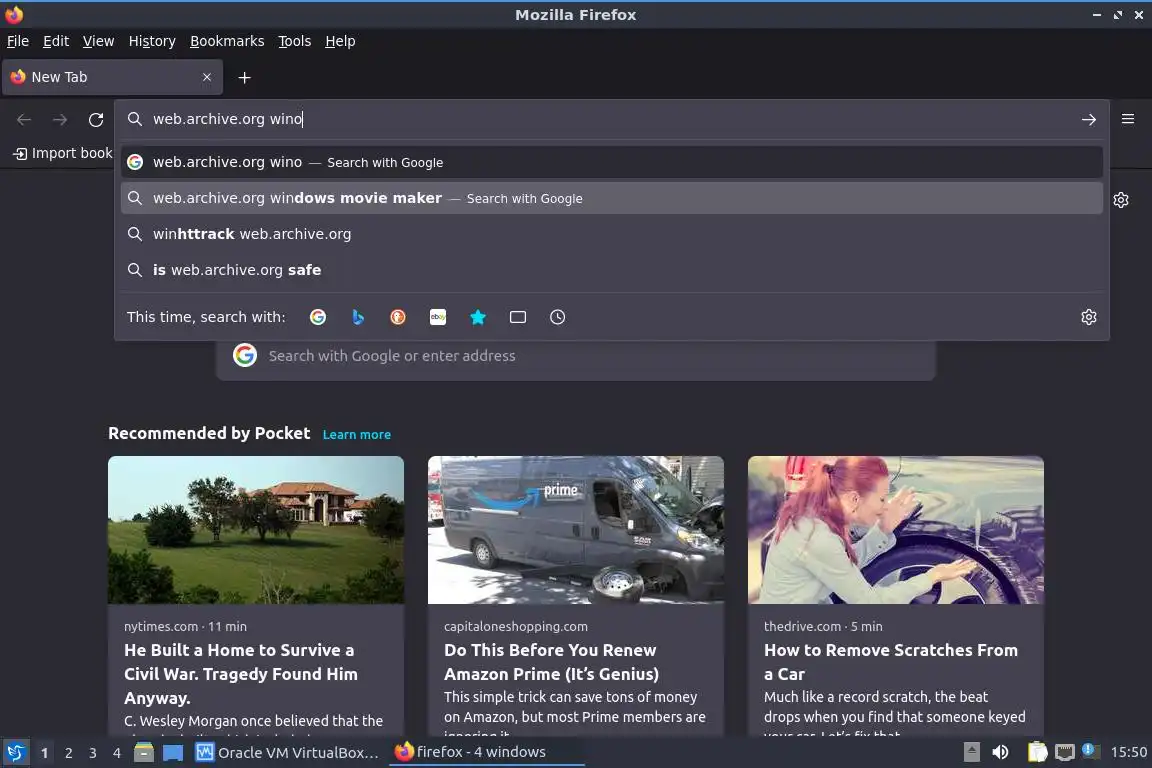1152x768 pixels.
Task: Switch to workspace 3
Action: point(93,753)
